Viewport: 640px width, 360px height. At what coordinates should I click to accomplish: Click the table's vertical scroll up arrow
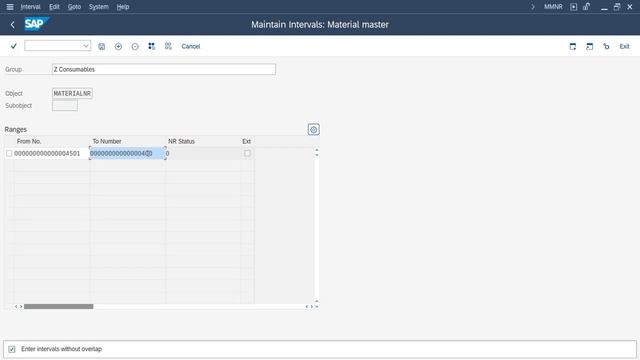pos(317,150)
